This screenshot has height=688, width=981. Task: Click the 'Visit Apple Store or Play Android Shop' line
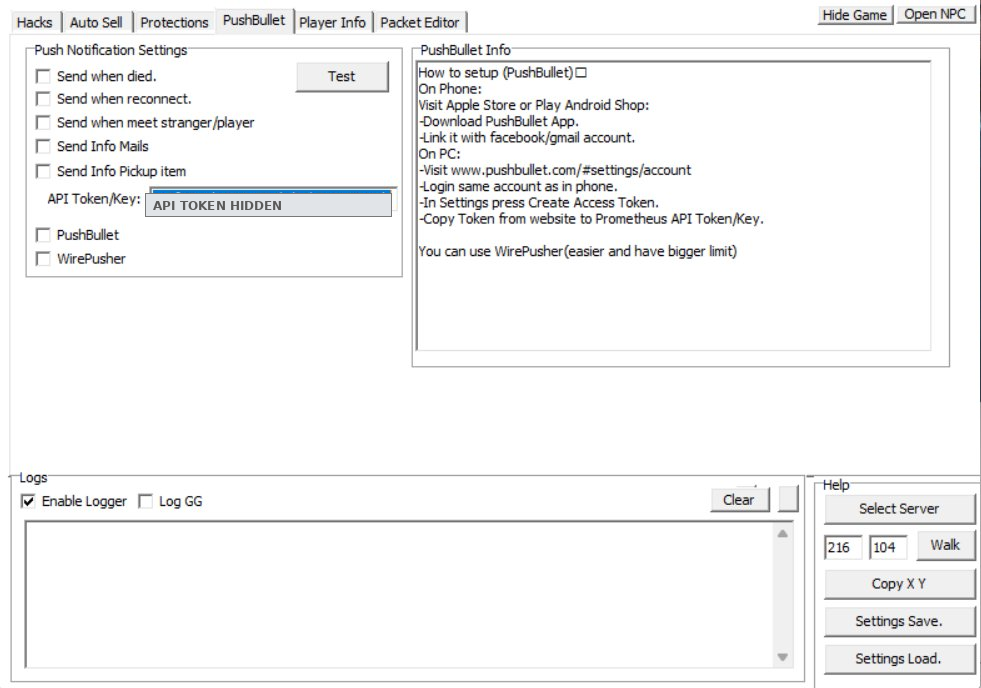click(x=534, y=105)
